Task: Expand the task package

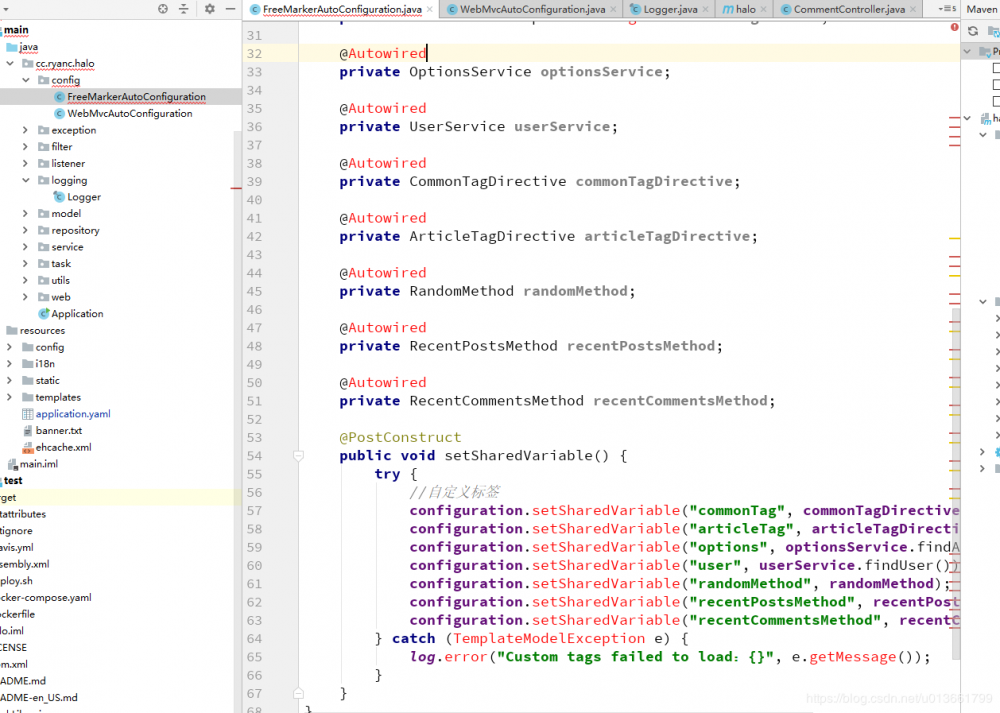Action: click(26, 263)
